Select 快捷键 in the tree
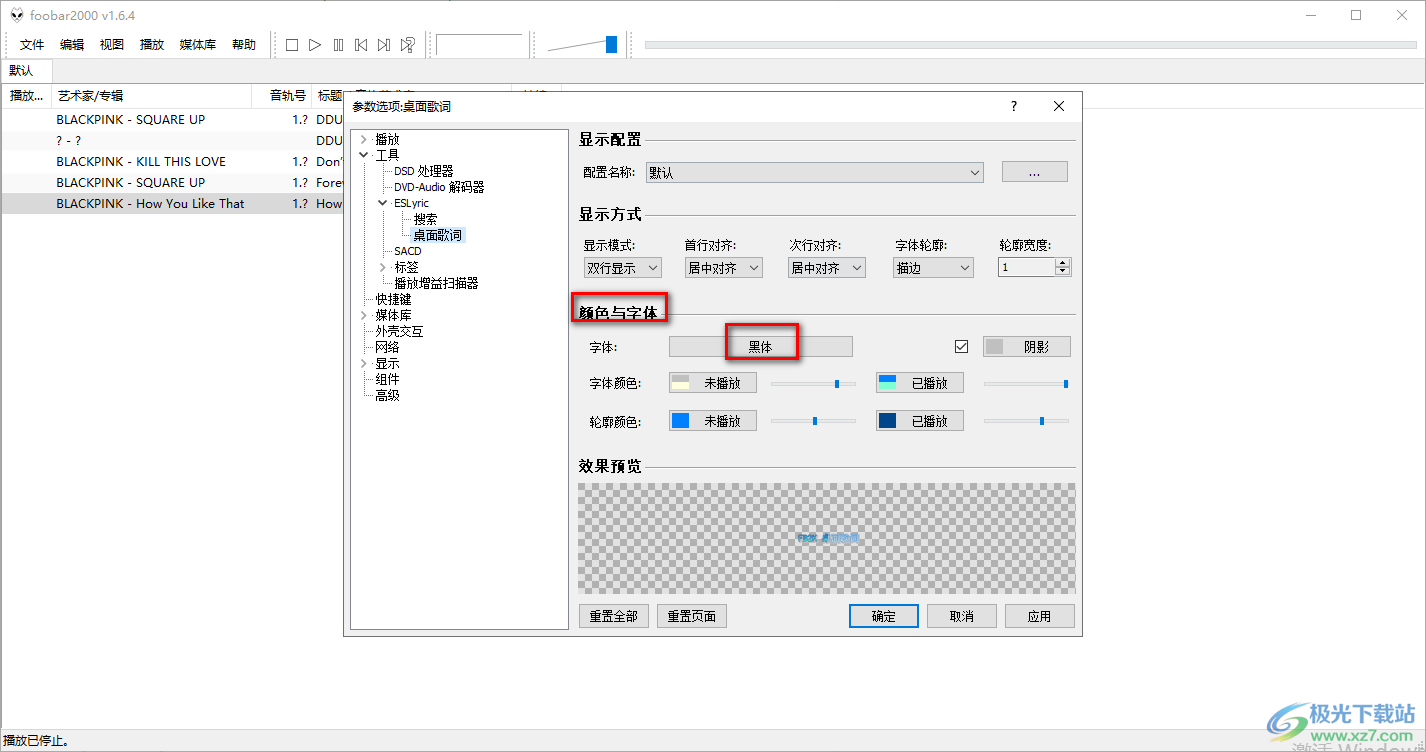Image resolution: width=1426 pixels, height=752 pixels. pyautogui.click(x=393, y=299)
